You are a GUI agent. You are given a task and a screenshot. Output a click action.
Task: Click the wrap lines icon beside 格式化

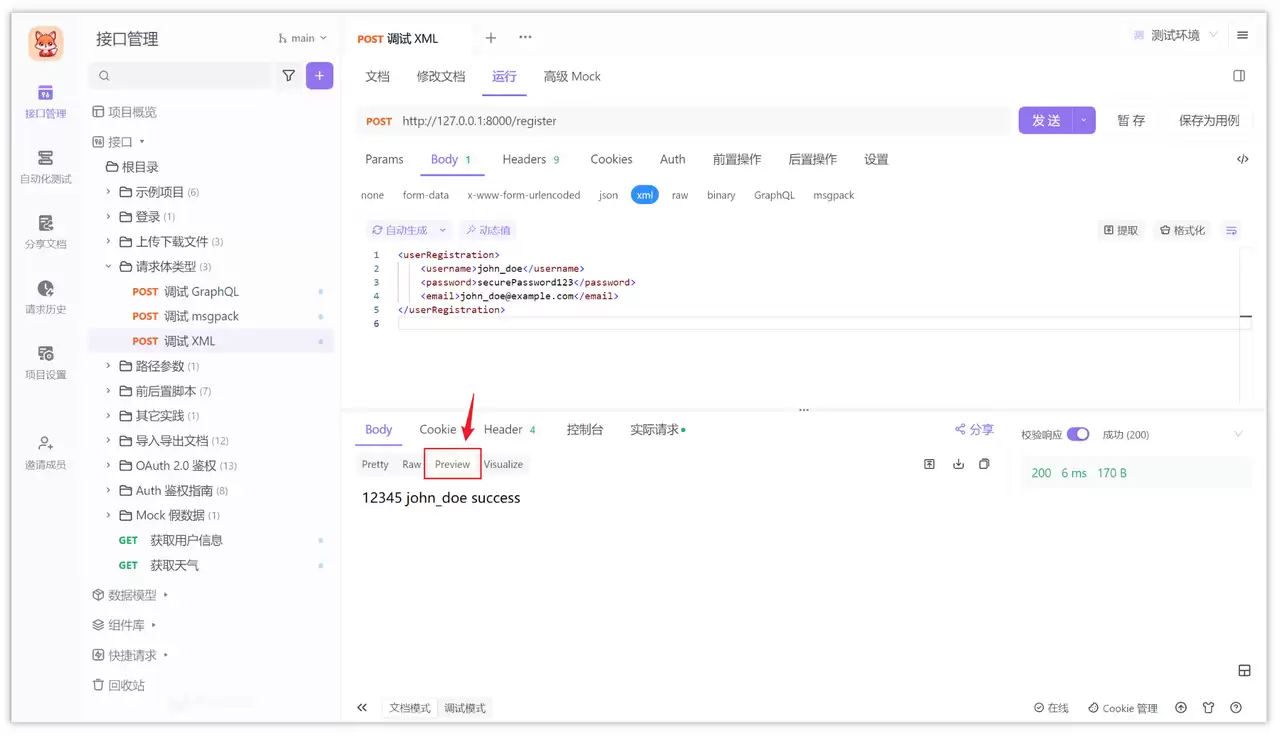(x=1232, y=230)
